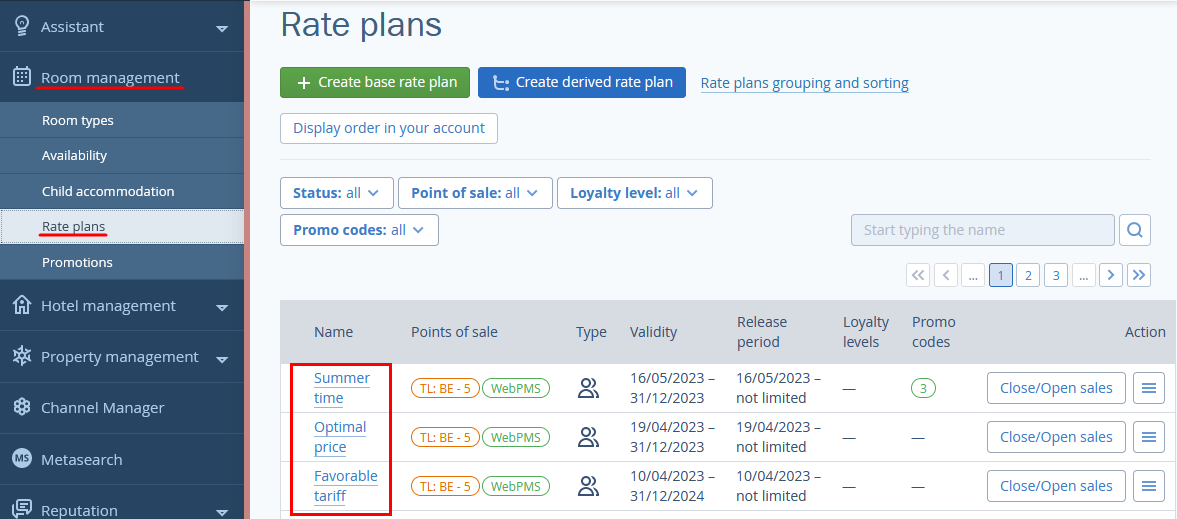The height and width of the screenshot is (519, 1177).
Task: Open the Point of sale filter dropdown
Action: point(475,193)
